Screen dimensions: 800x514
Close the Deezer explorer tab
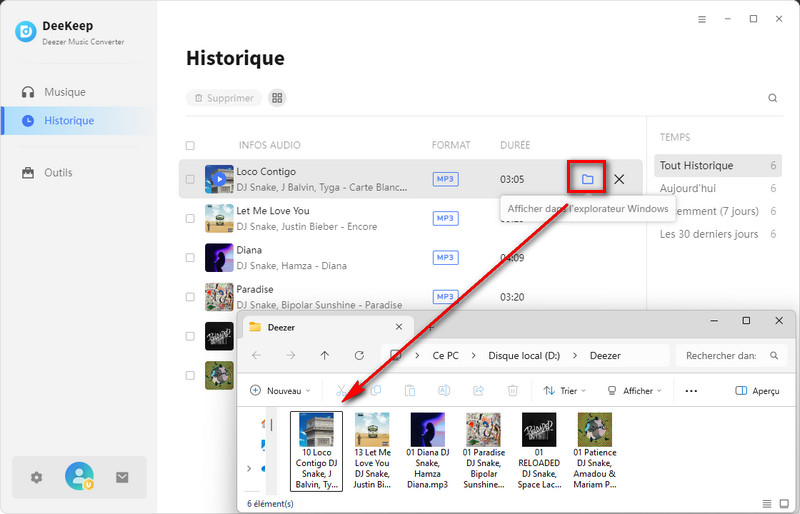[399, 327]
